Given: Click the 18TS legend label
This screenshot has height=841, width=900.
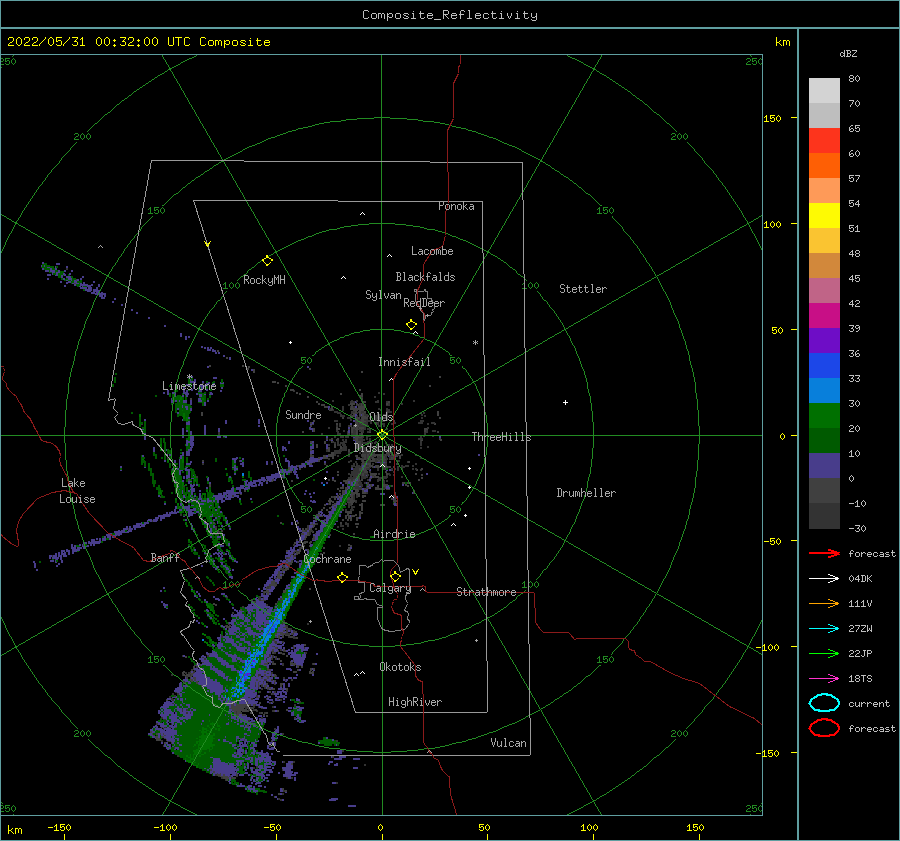Looking at the screenshot, I should click(860, 679).
